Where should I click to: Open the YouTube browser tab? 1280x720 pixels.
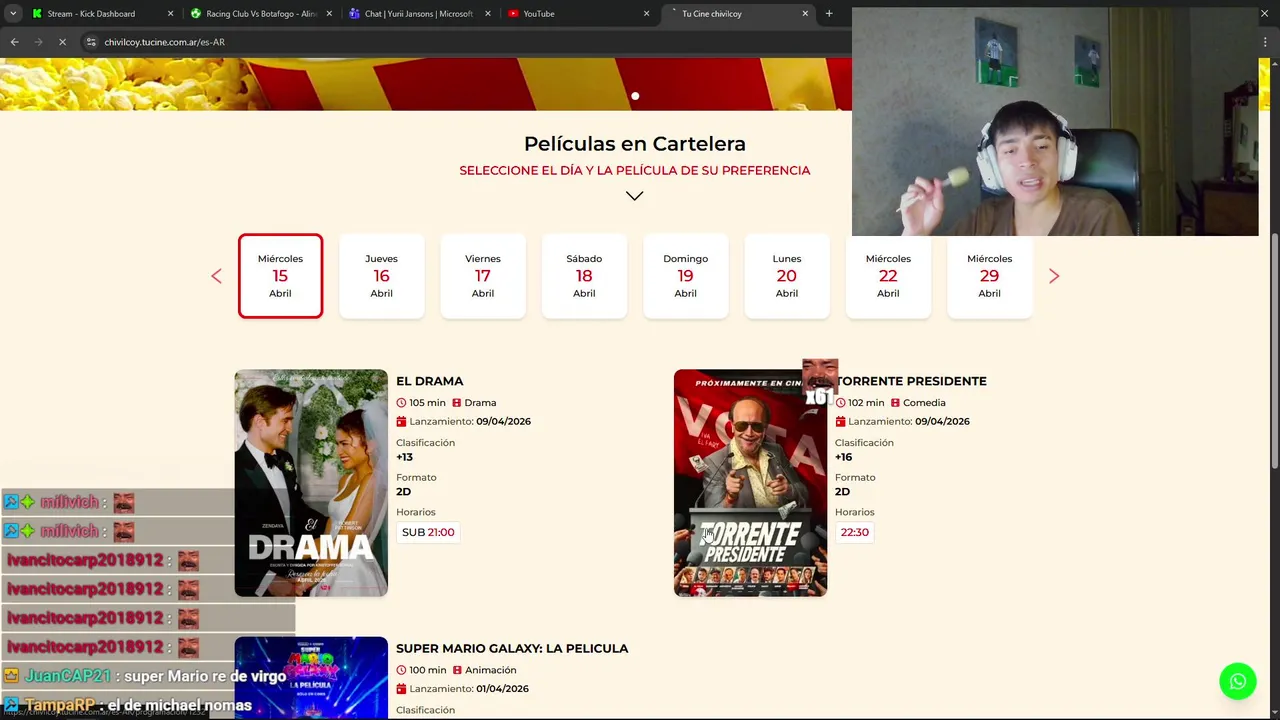coord(577,14)
